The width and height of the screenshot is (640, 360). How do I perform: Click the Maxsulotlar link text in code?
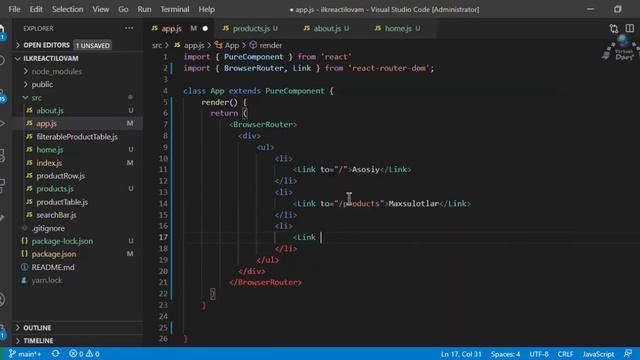(x=413, y=203)
